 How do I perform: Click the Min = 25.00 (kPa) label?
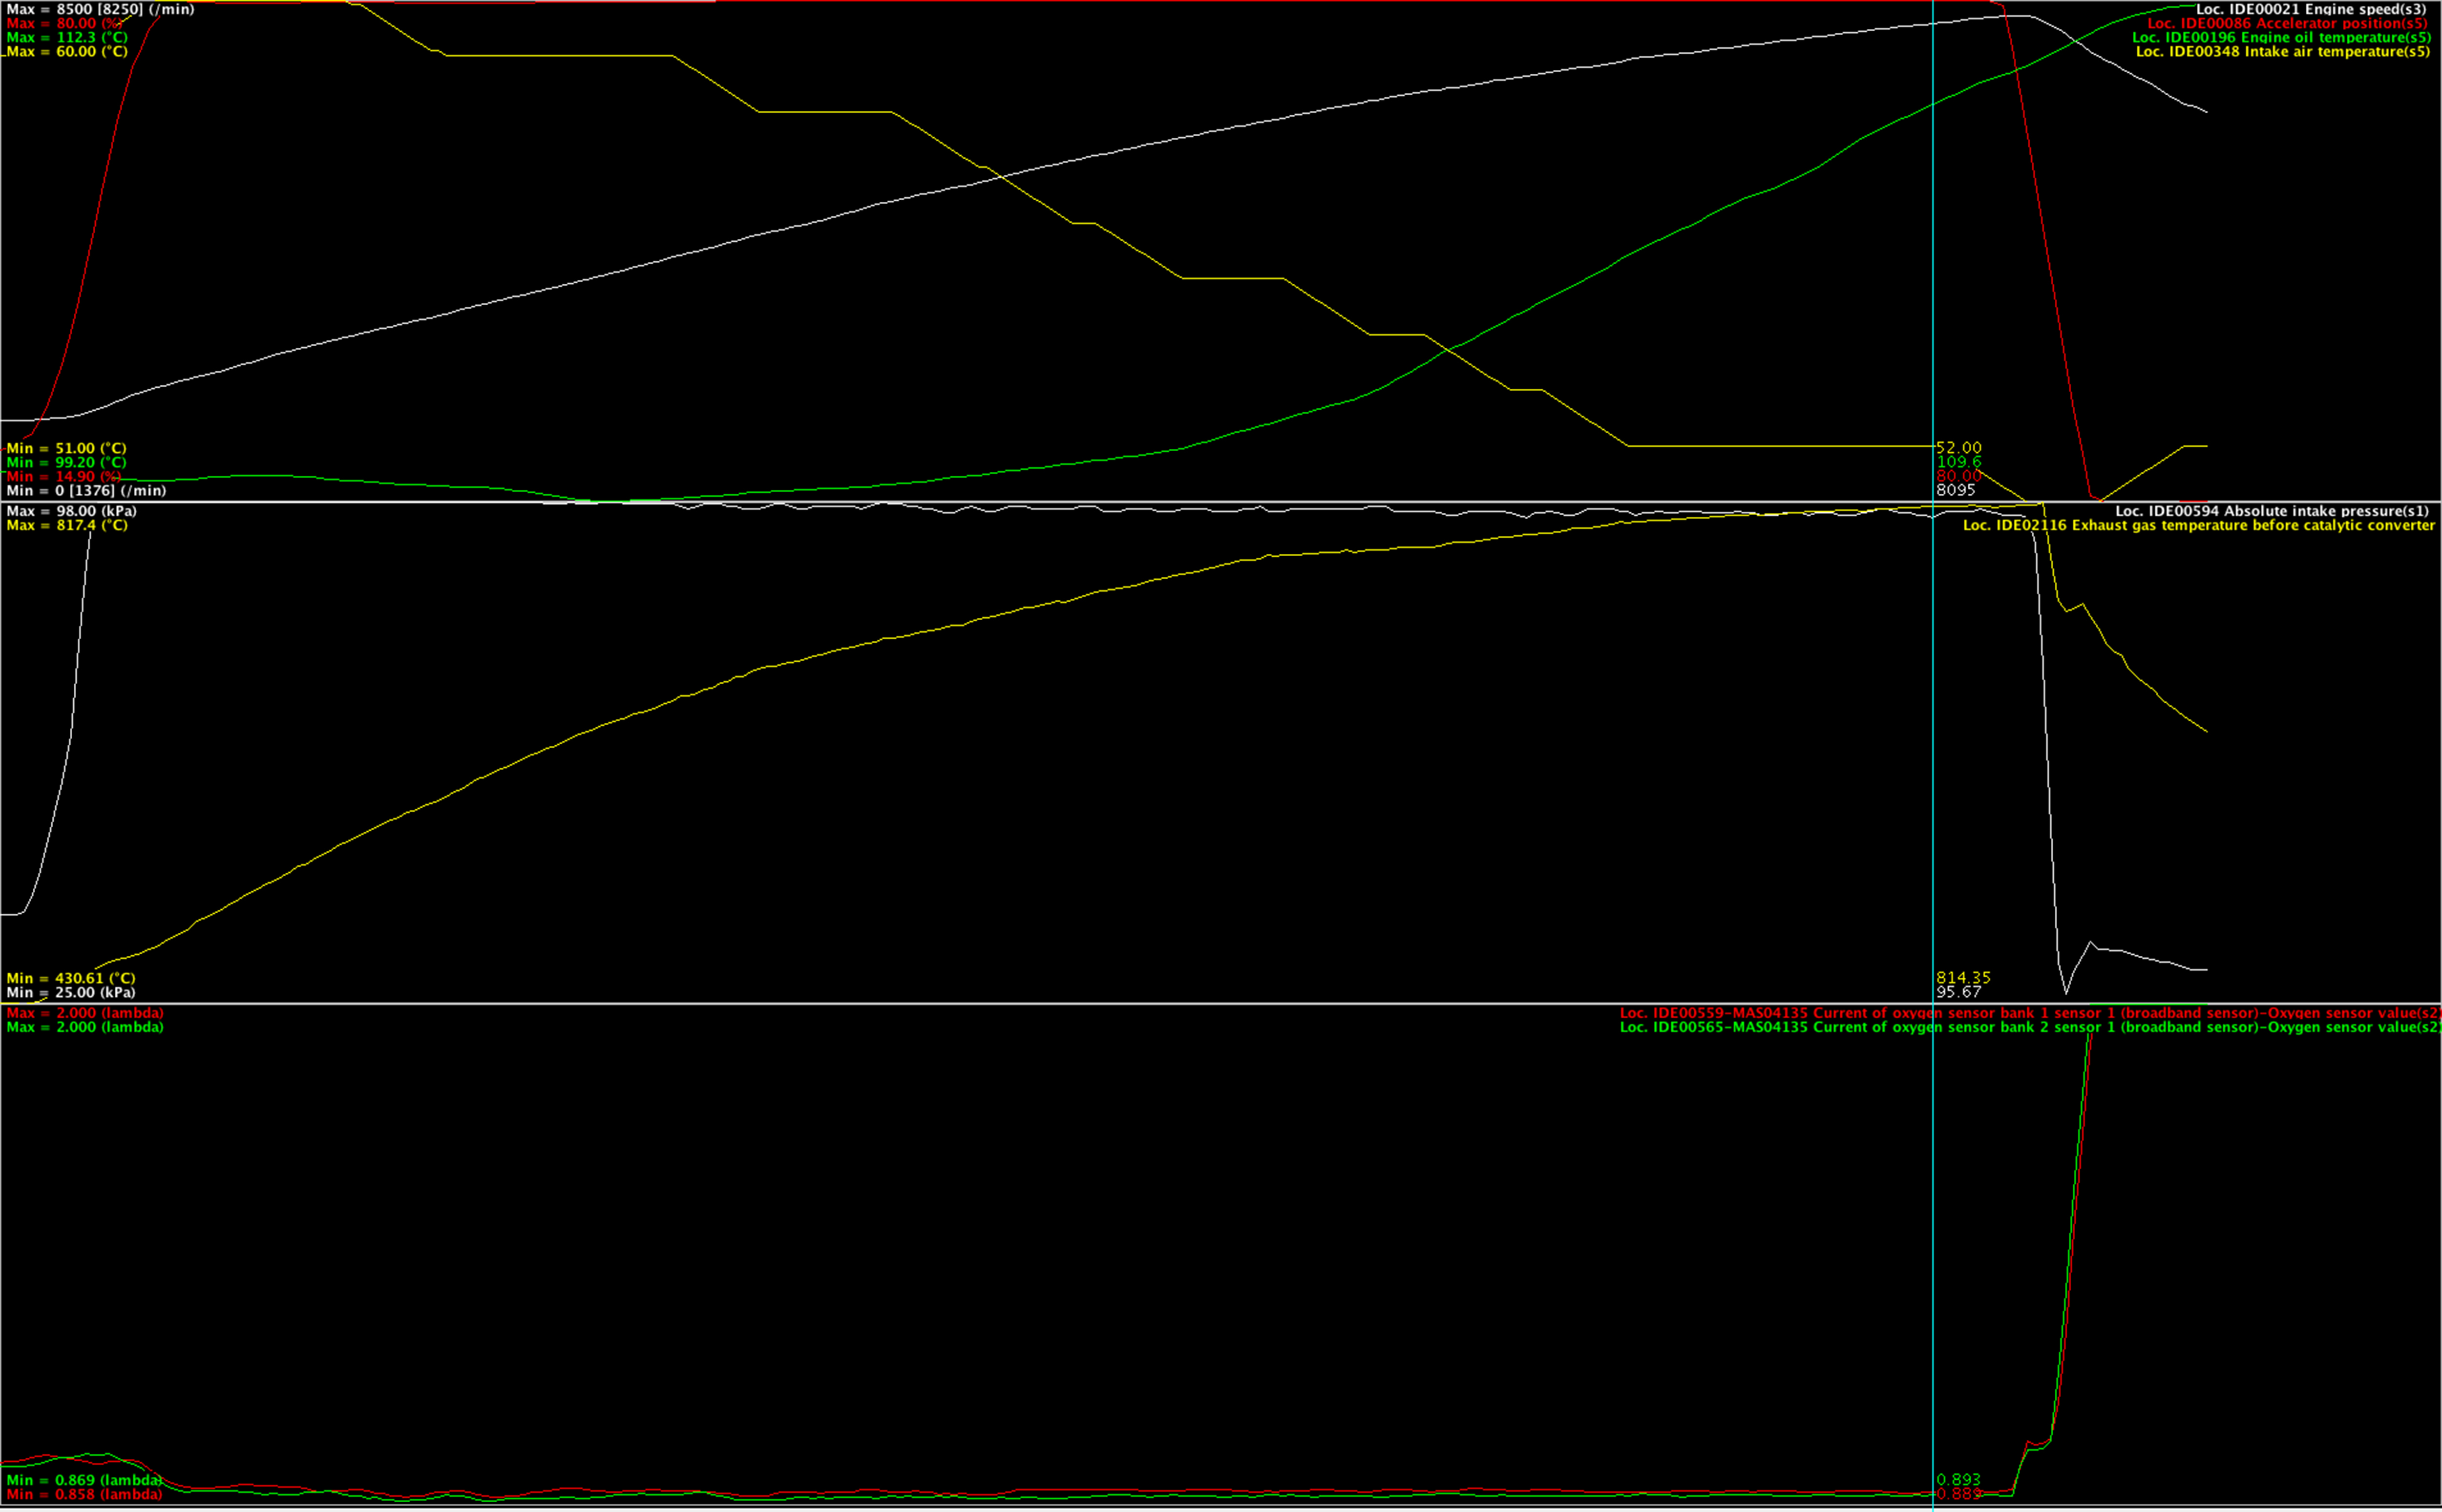(x=70, y=992)
